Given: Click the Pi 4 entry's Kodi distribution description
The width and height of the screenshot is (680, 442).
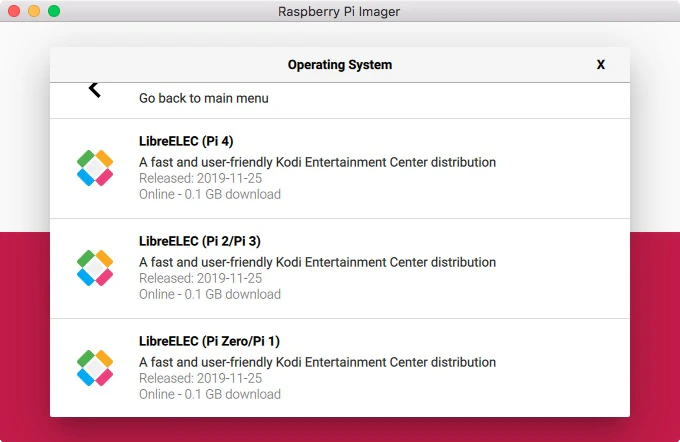Looking at the screenshot, I should click(x=317, y=162).
